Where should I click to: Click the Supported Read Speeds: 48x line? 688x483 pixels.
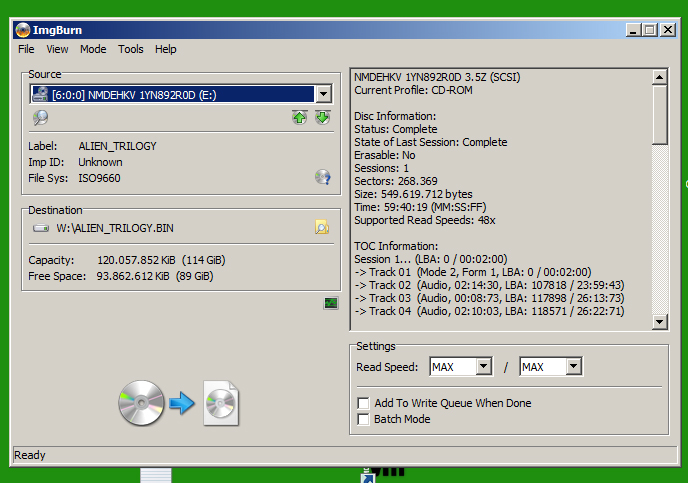[x=425, y=220]
